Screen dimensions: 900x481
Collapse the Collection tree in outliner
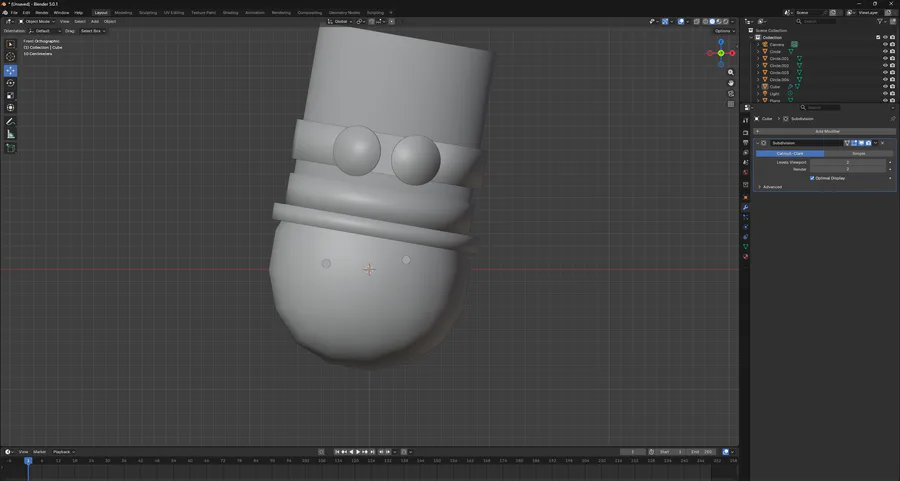tap(751, 37)
